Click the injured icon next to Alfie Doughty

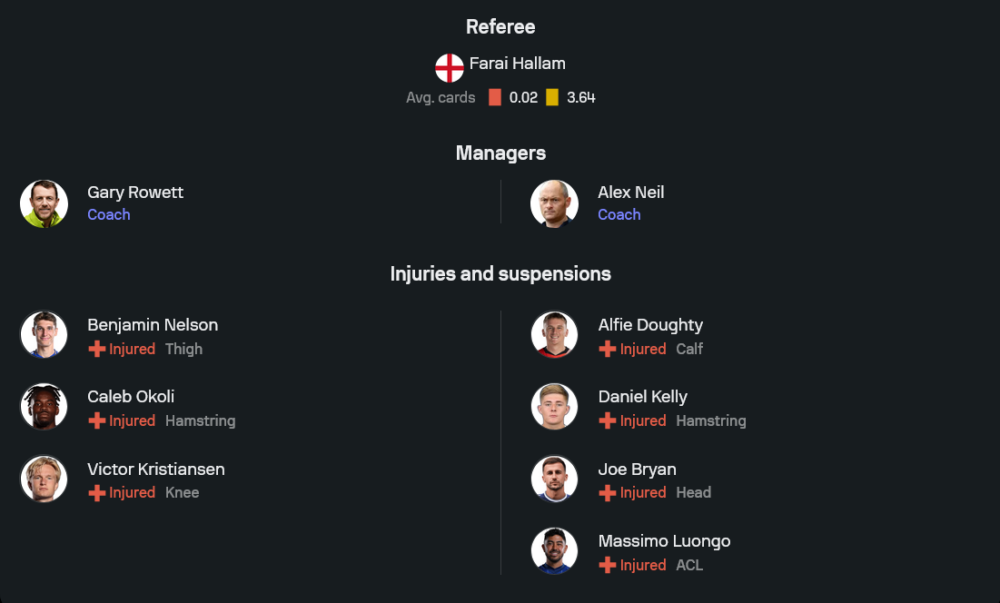pos(607,349)
